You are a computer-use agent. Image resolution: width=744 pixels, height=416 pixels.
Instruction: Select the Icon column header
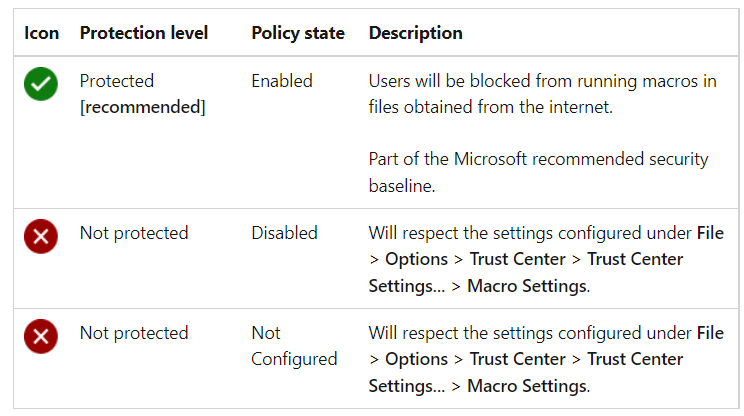tap(41, 33)
